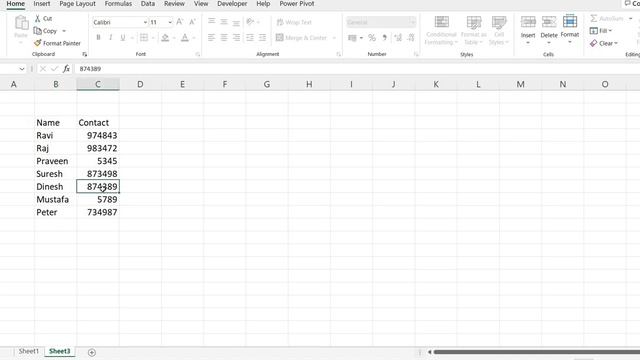Toggle Underline formatting

(123, 38)
